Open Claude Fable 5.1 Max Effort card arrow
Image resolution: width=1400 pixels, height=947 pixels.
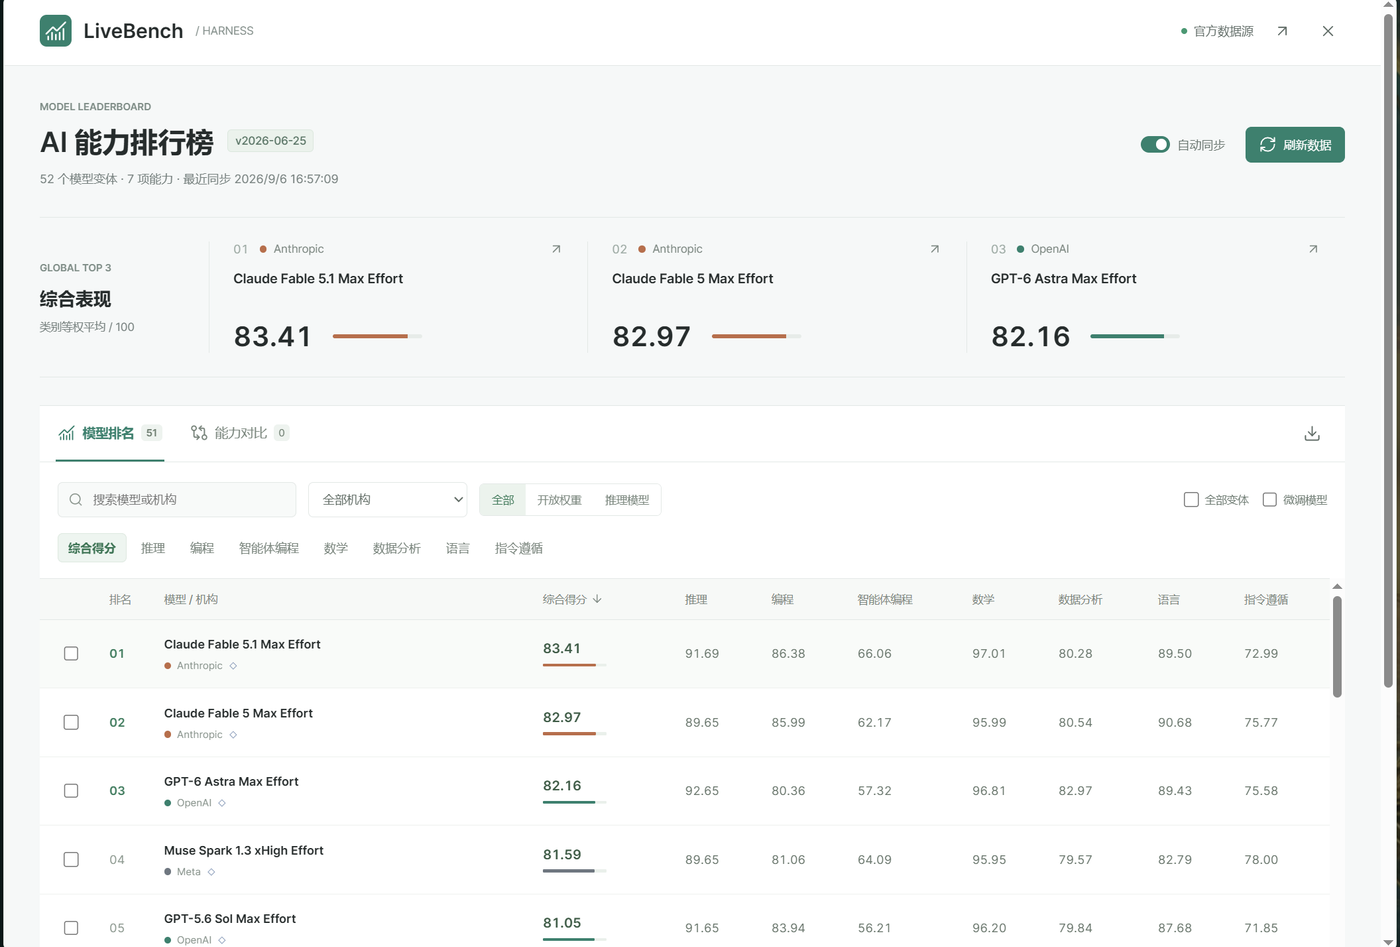pyautogui.click(x=556, y=249)
